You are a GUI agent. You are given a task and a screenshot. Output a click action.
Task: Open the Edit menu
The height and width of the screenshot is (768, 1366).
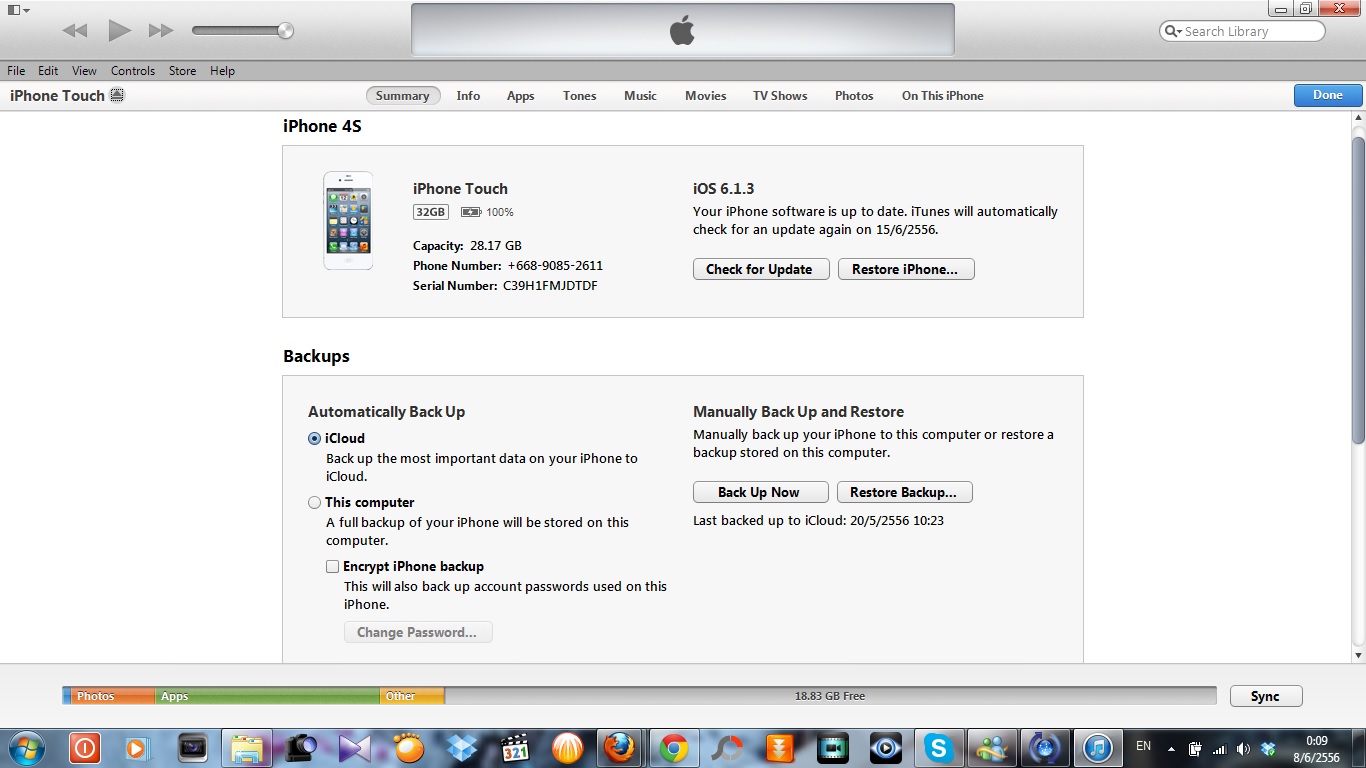click(48, 71)
